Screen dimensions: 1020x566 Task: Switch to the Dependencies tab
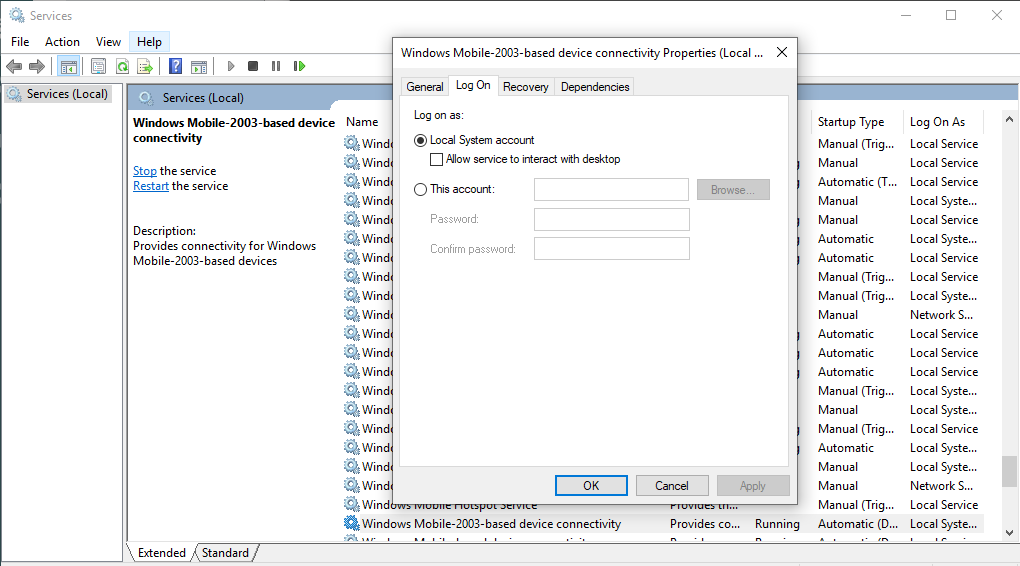[595, 87]
